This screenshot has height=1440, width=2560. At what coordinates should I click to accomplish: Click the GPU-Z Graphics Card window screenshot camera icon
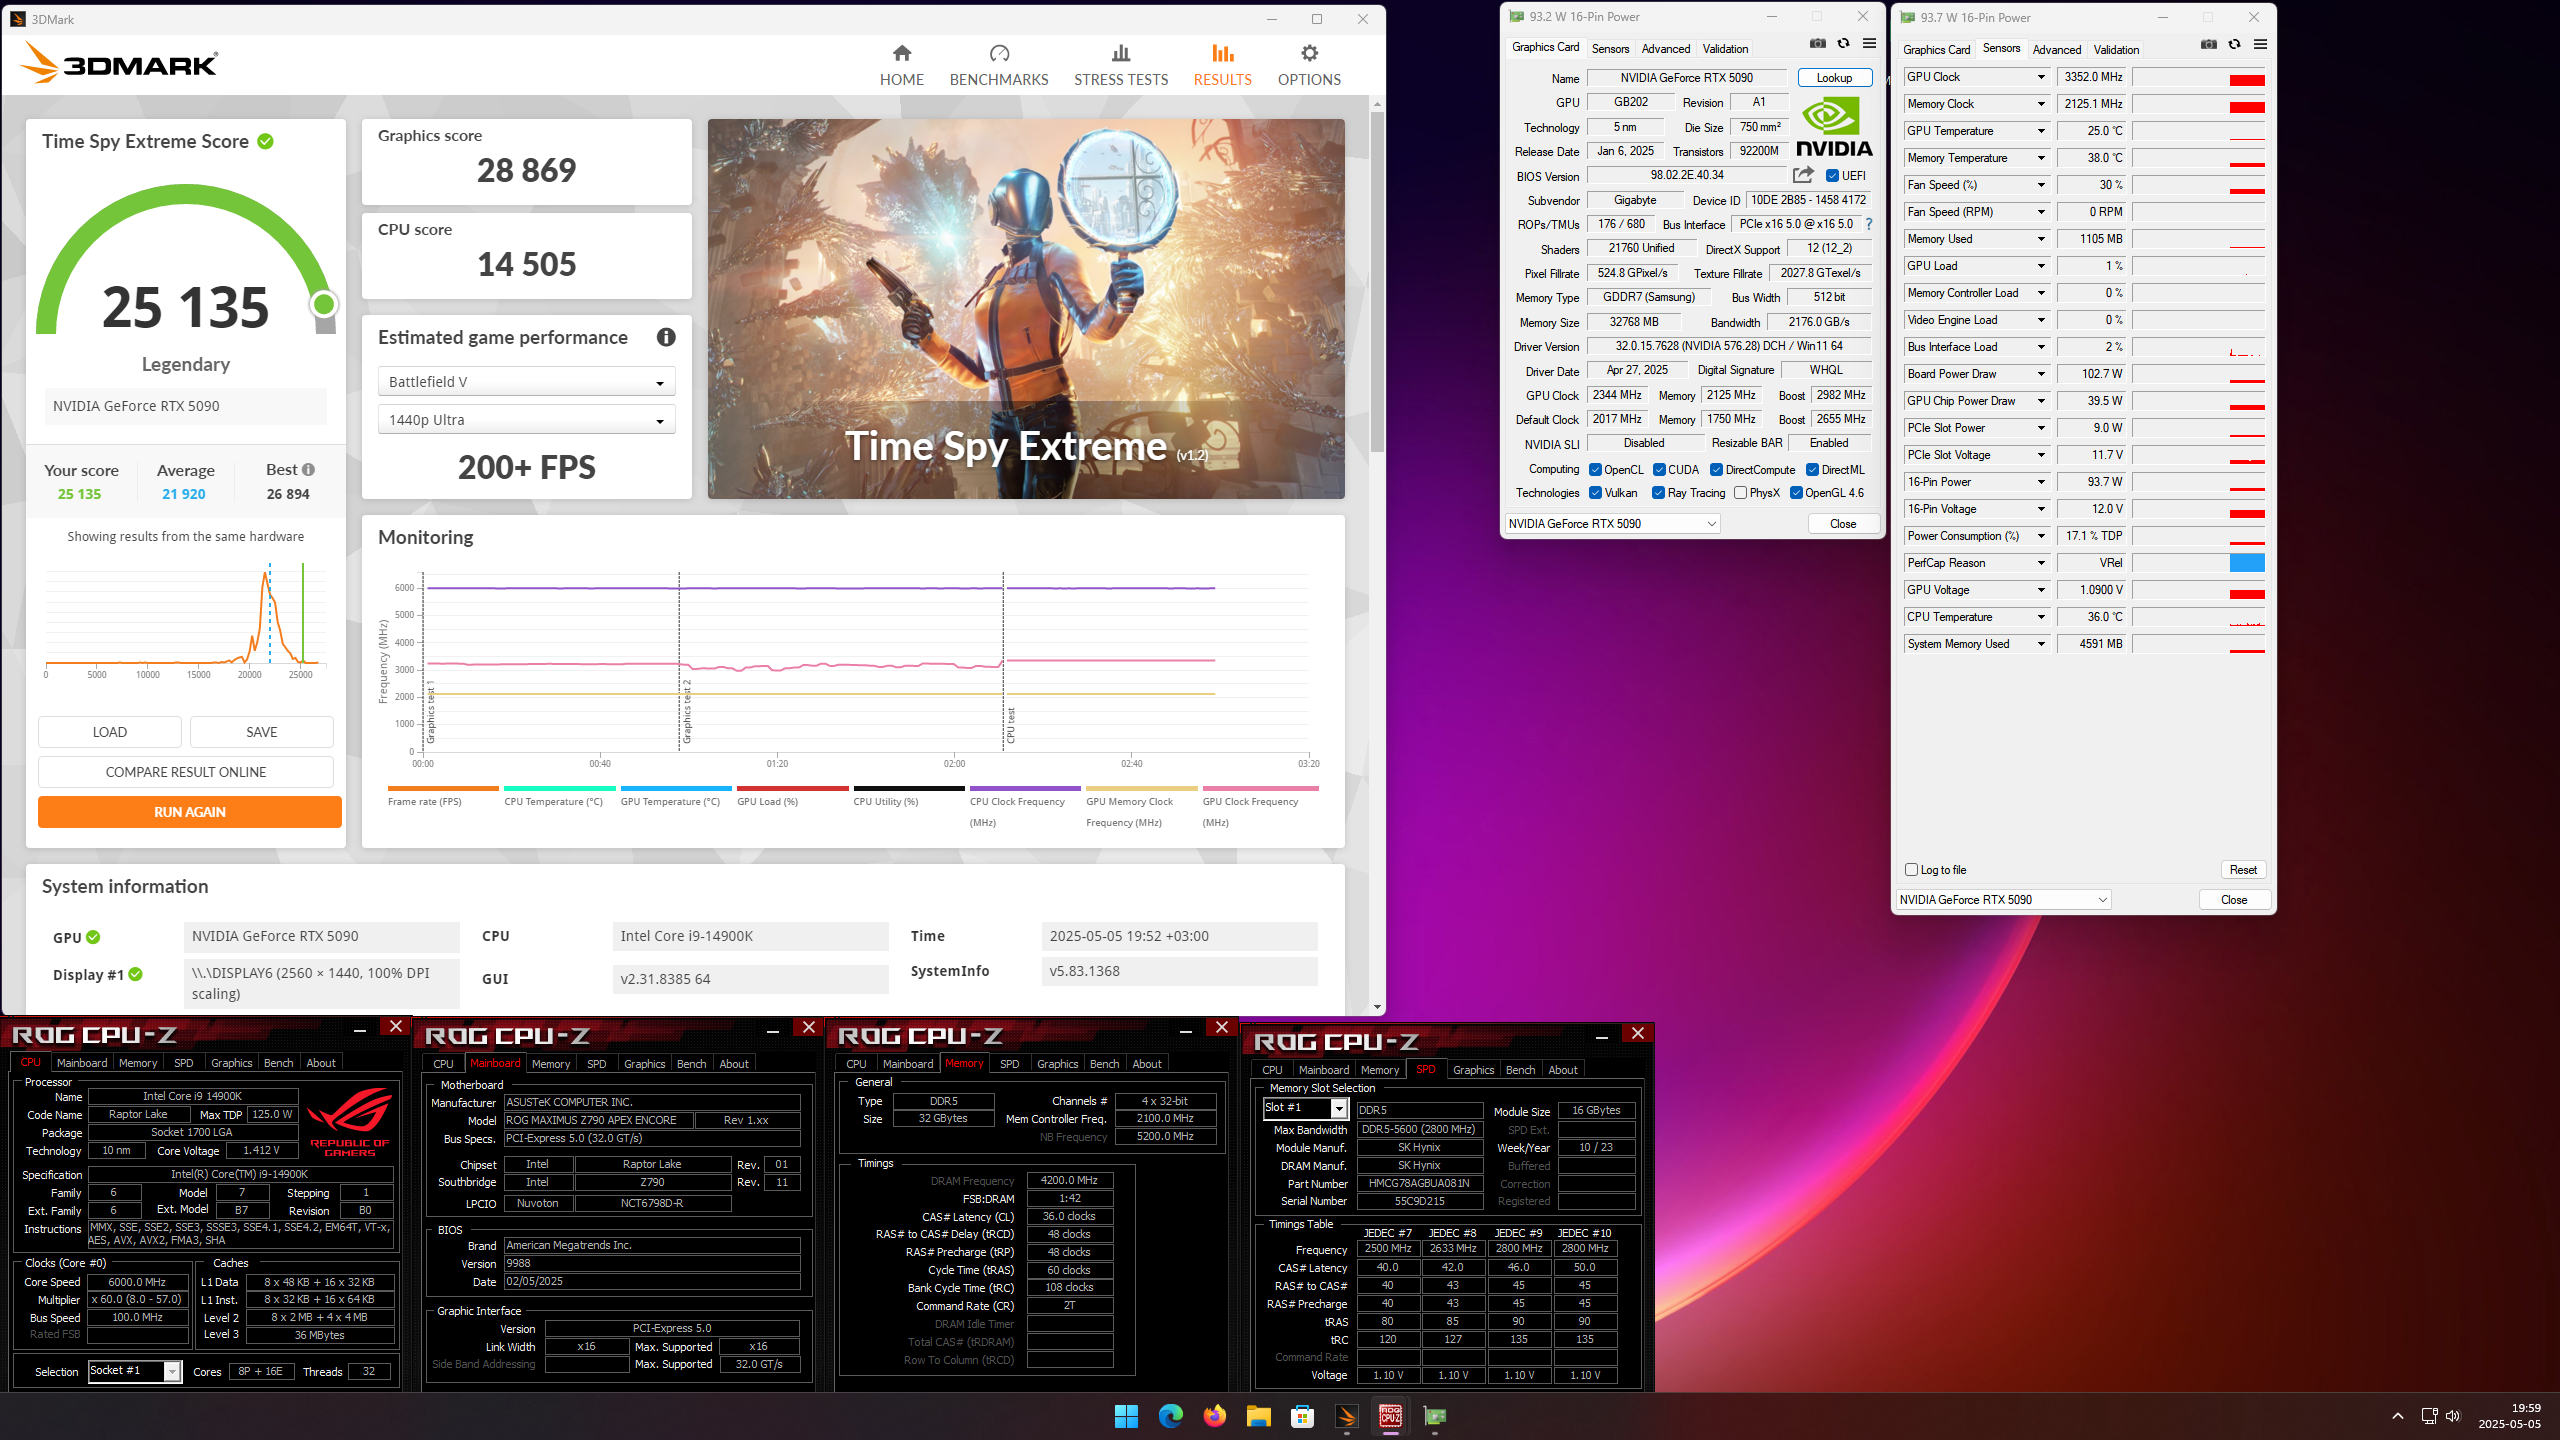[x=1818, y=44]
